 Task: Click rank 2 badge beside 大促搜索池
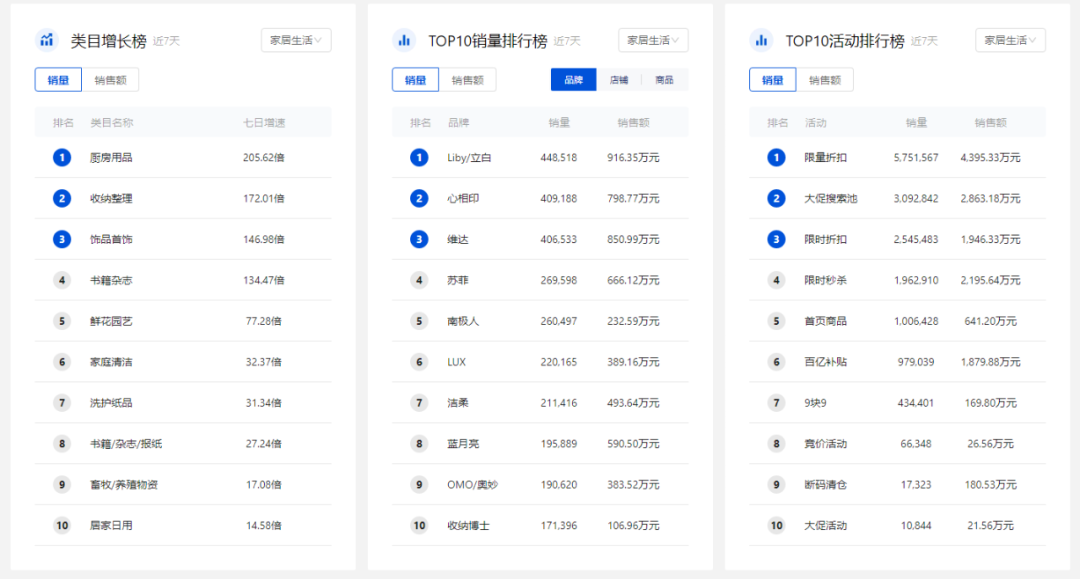click(x=776, y=198)
